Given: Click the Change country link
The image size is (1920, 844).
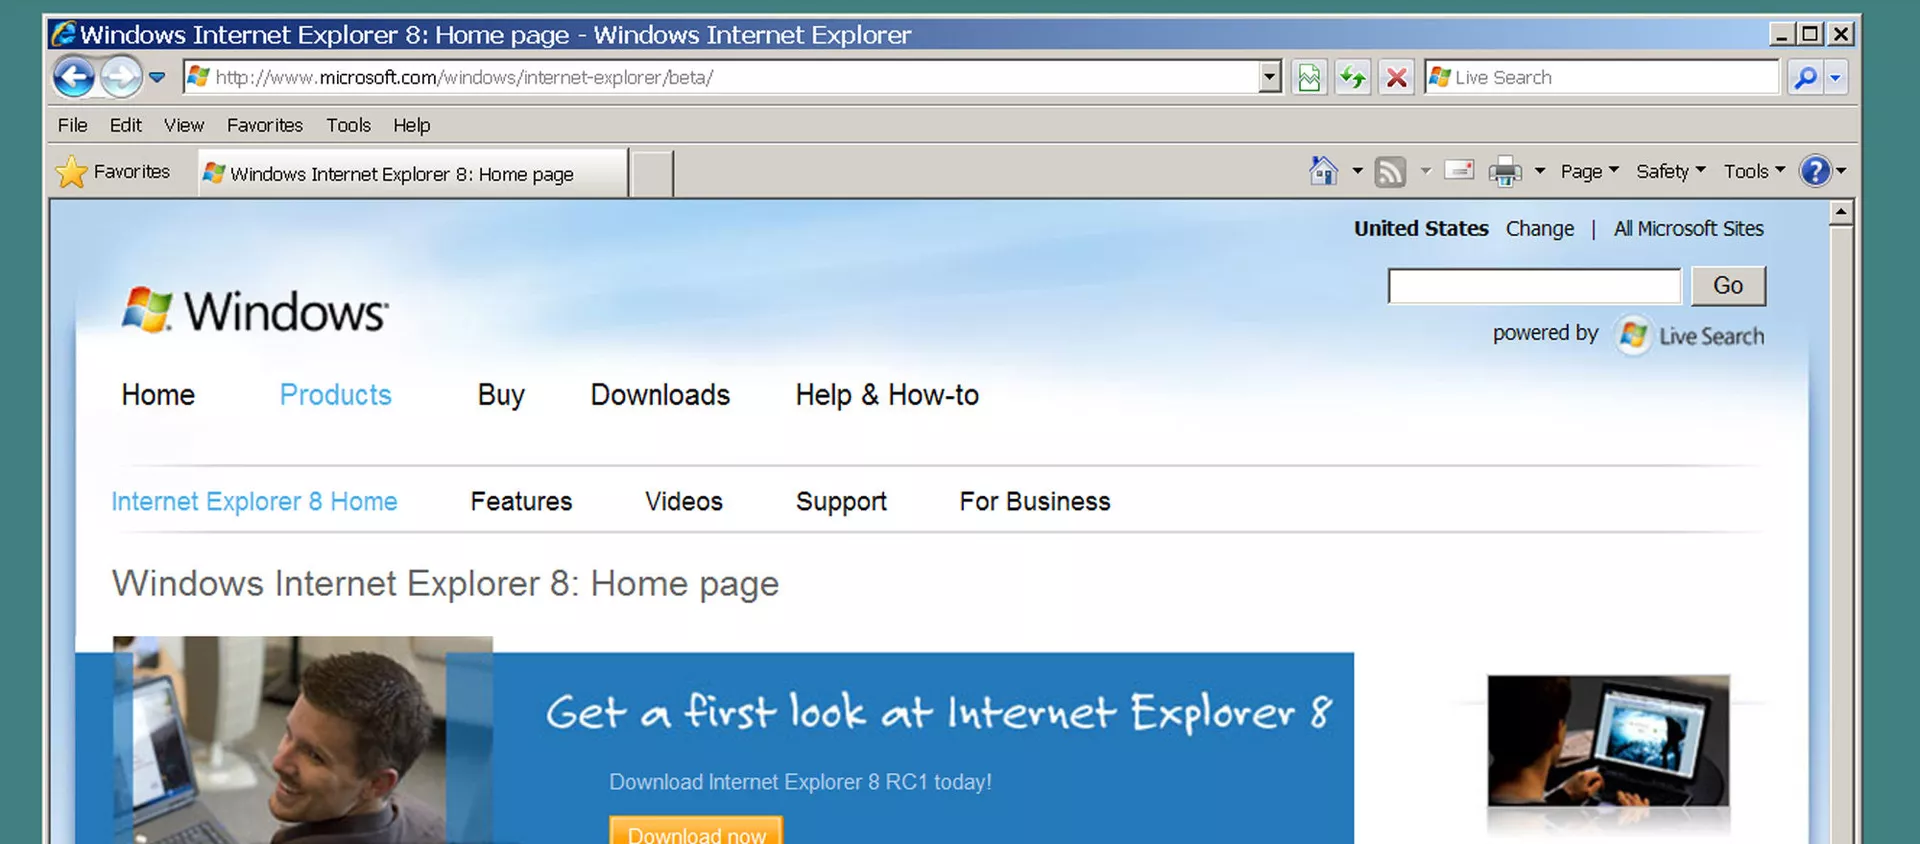Looking at the screenshot, I should pyautogui.click(x=1539, y=229).
